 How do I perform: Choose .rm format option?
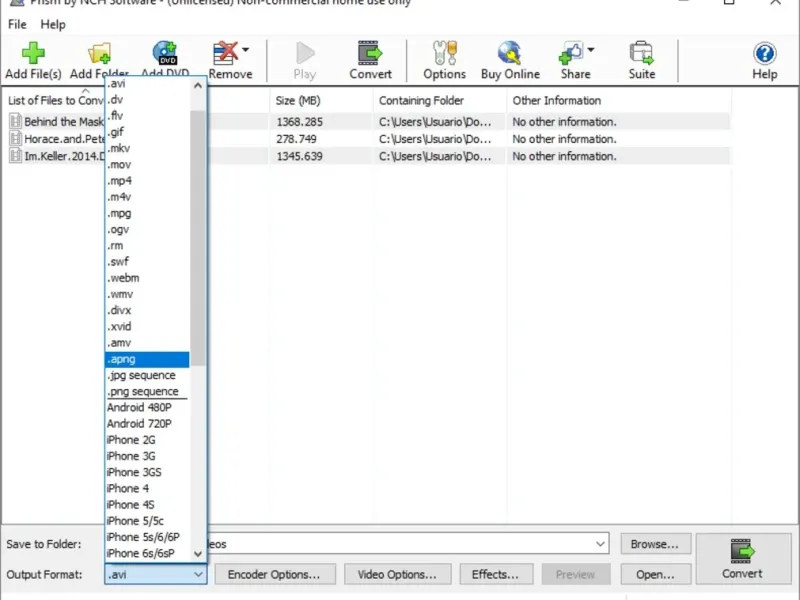tap(147, 245)
